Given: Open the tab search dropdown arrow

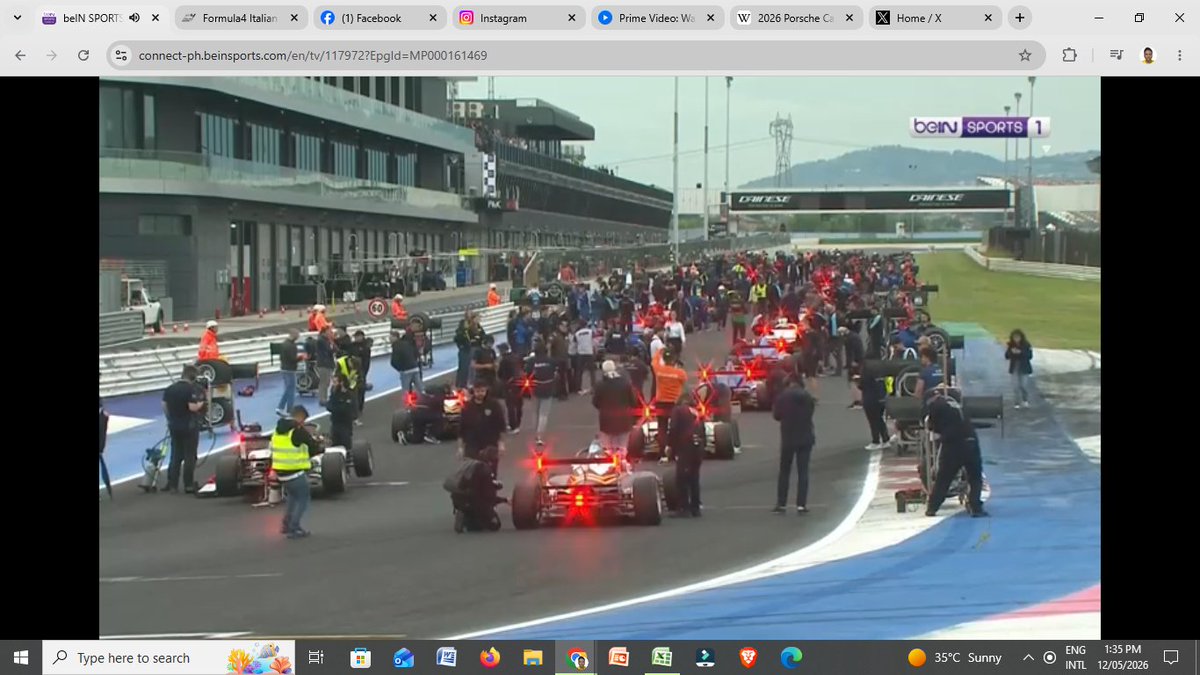Looking at the screenshot, I should pos(17,18).
